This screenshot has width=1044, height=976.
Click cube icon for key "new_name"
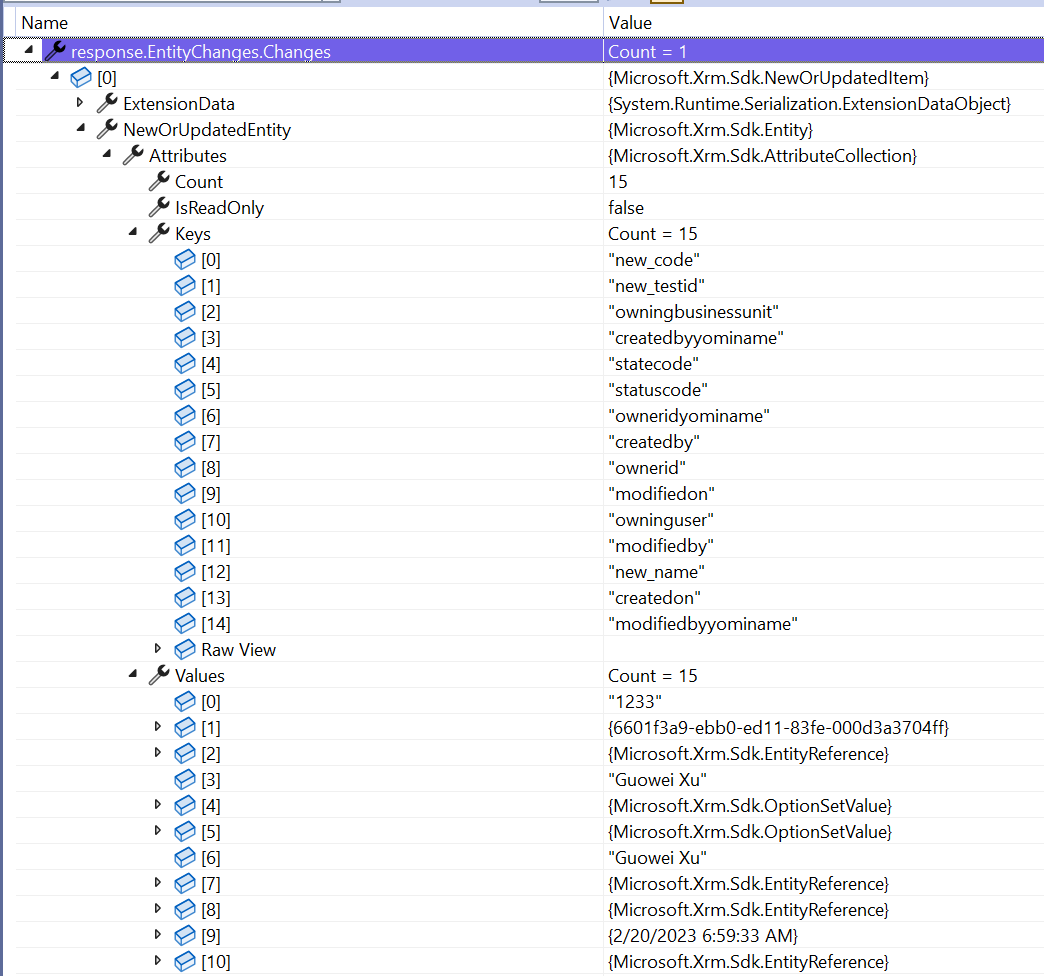[184, 572]
